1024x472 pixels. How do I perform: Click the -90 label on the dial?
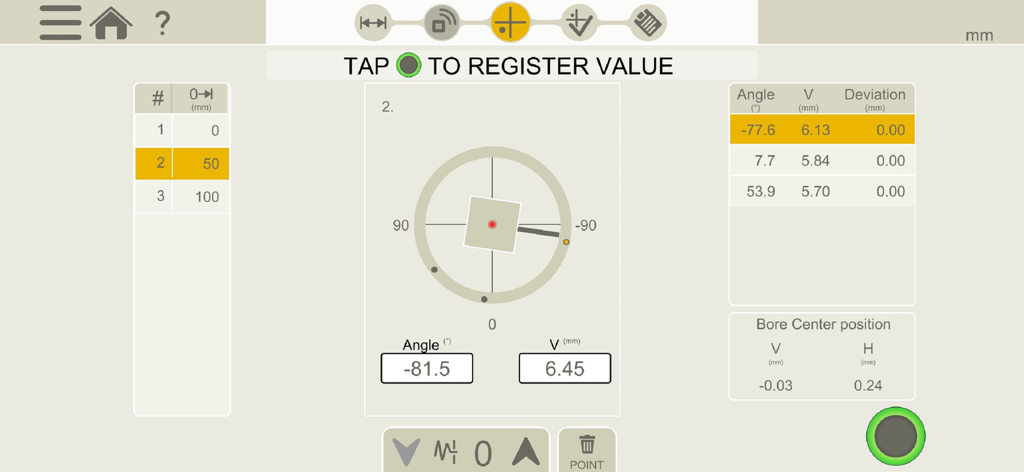(586, 226)
